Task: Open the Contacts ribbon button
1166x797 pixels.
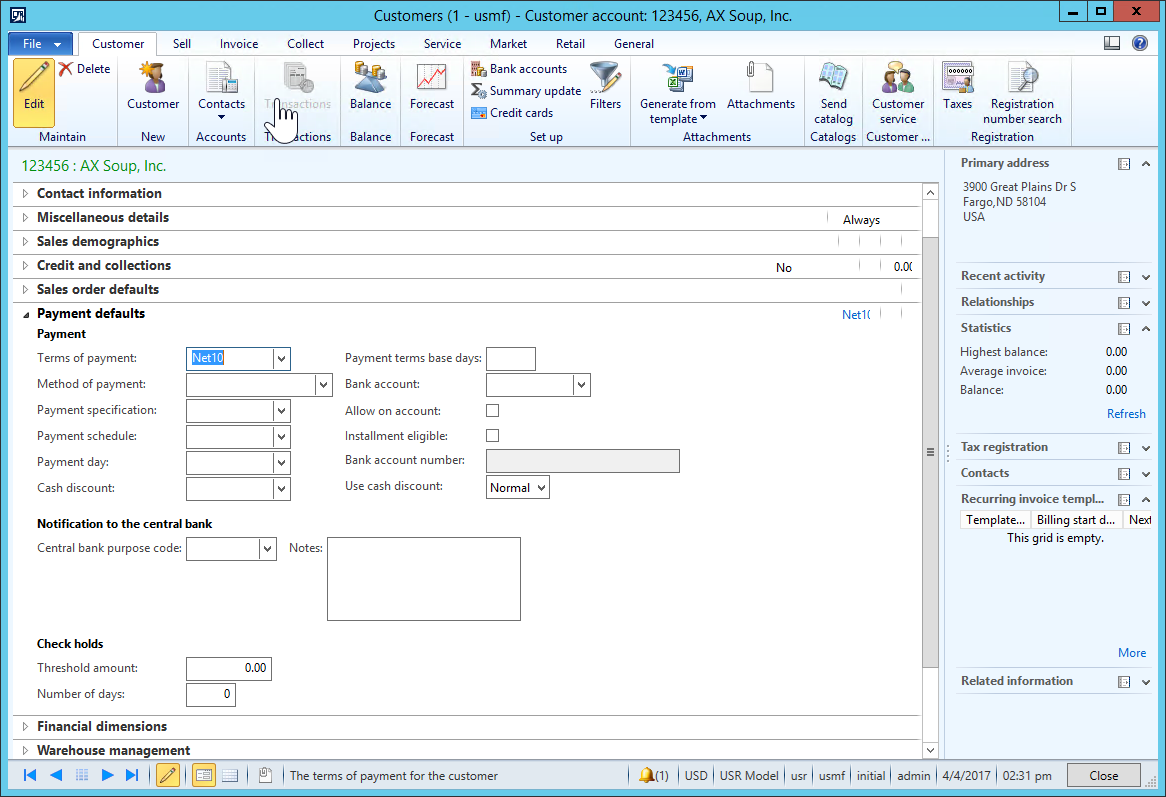Action: (x=221, y=91)
